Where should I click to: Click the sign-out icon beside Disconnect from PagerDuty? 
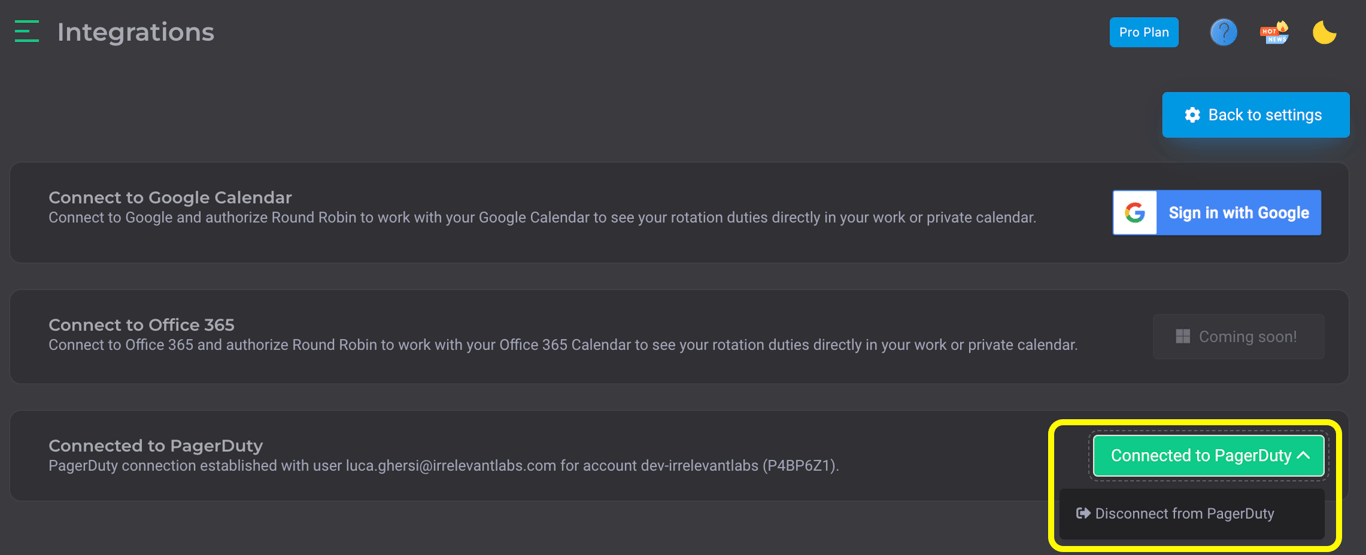pyautogui.click(x=1083, y=513)
